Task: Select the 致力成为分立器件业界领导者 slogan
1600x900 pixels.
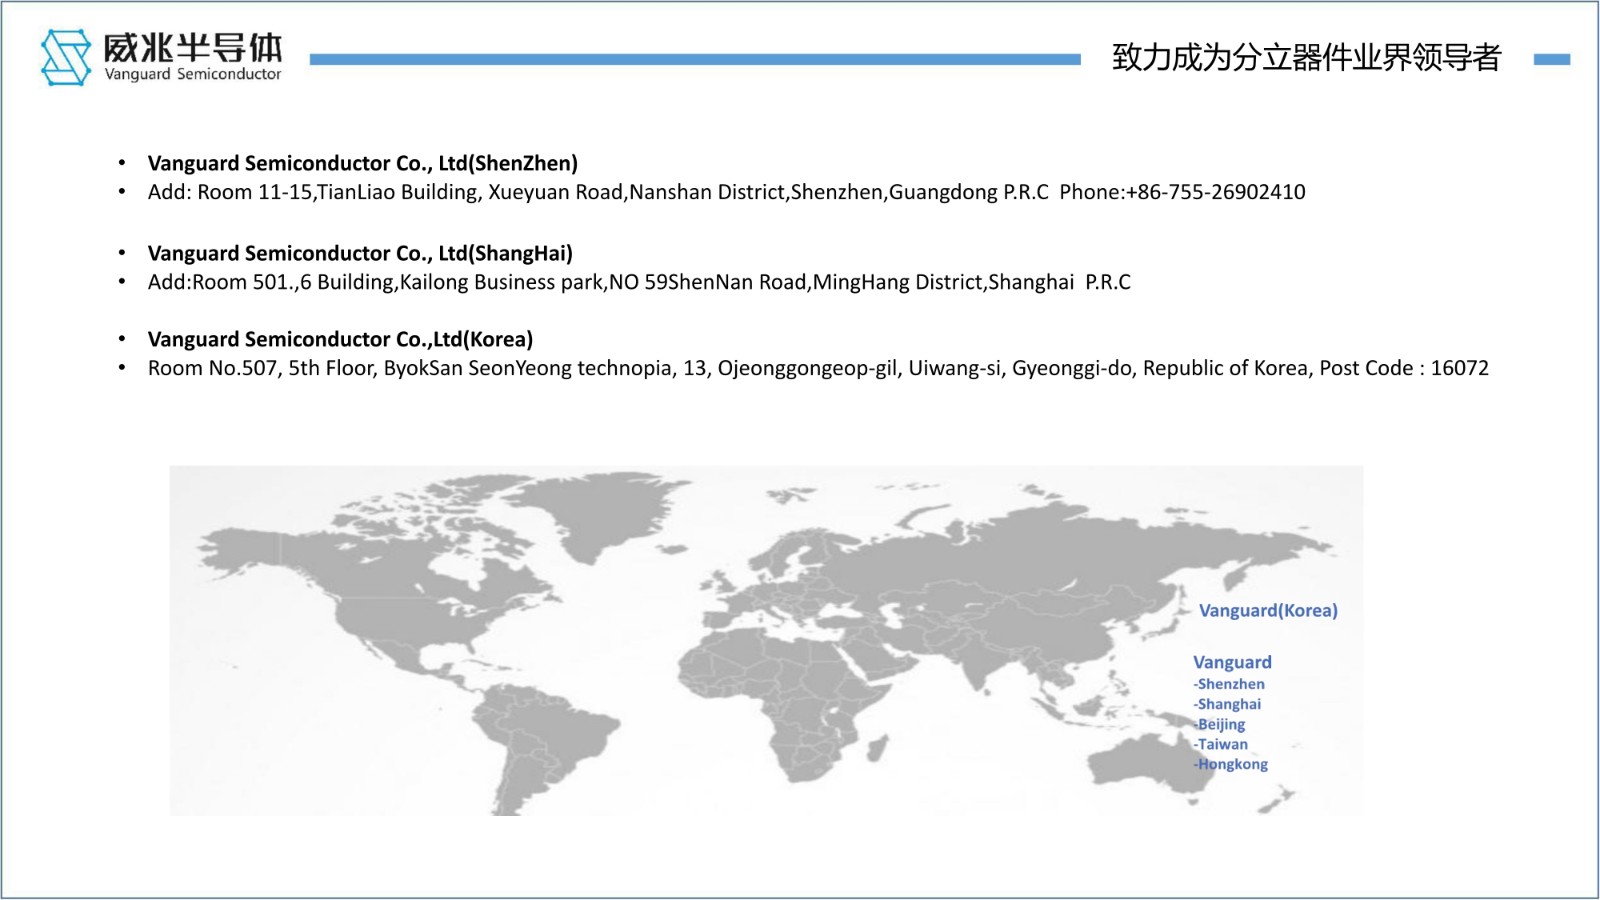Action: (1306, 58)
